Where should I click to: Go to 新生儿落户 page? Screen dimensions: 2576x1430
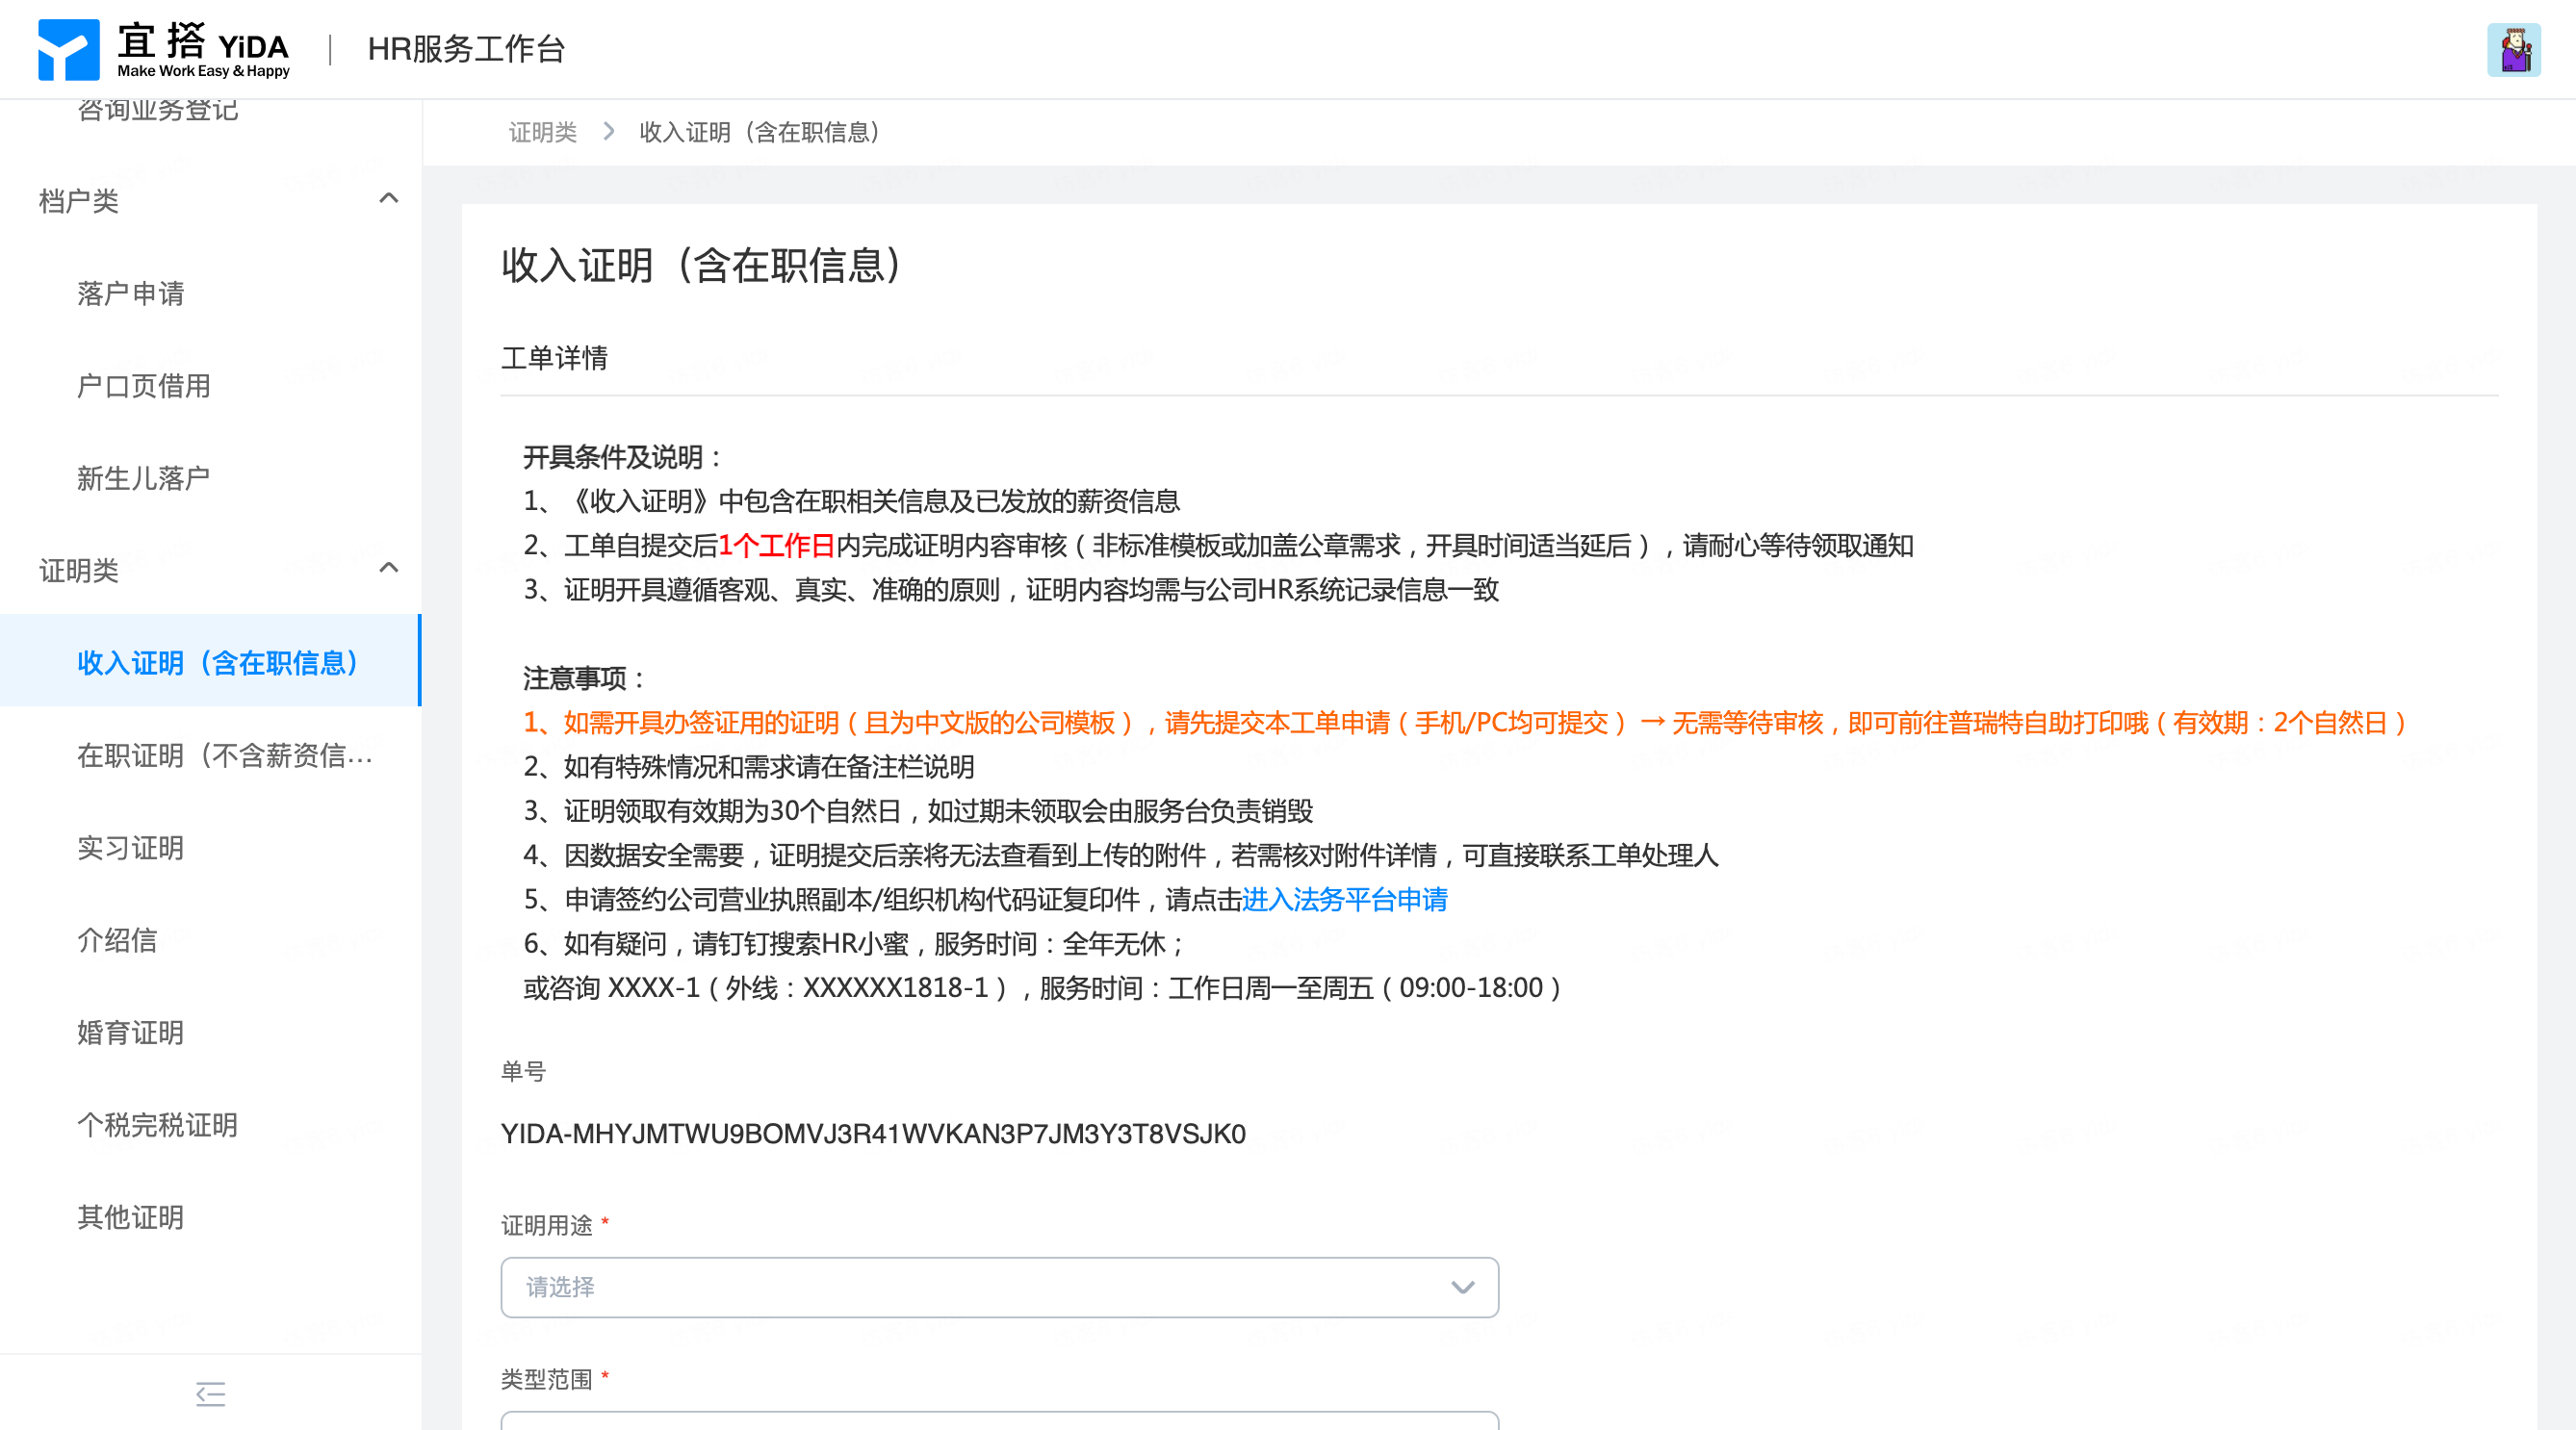(144, 478)
